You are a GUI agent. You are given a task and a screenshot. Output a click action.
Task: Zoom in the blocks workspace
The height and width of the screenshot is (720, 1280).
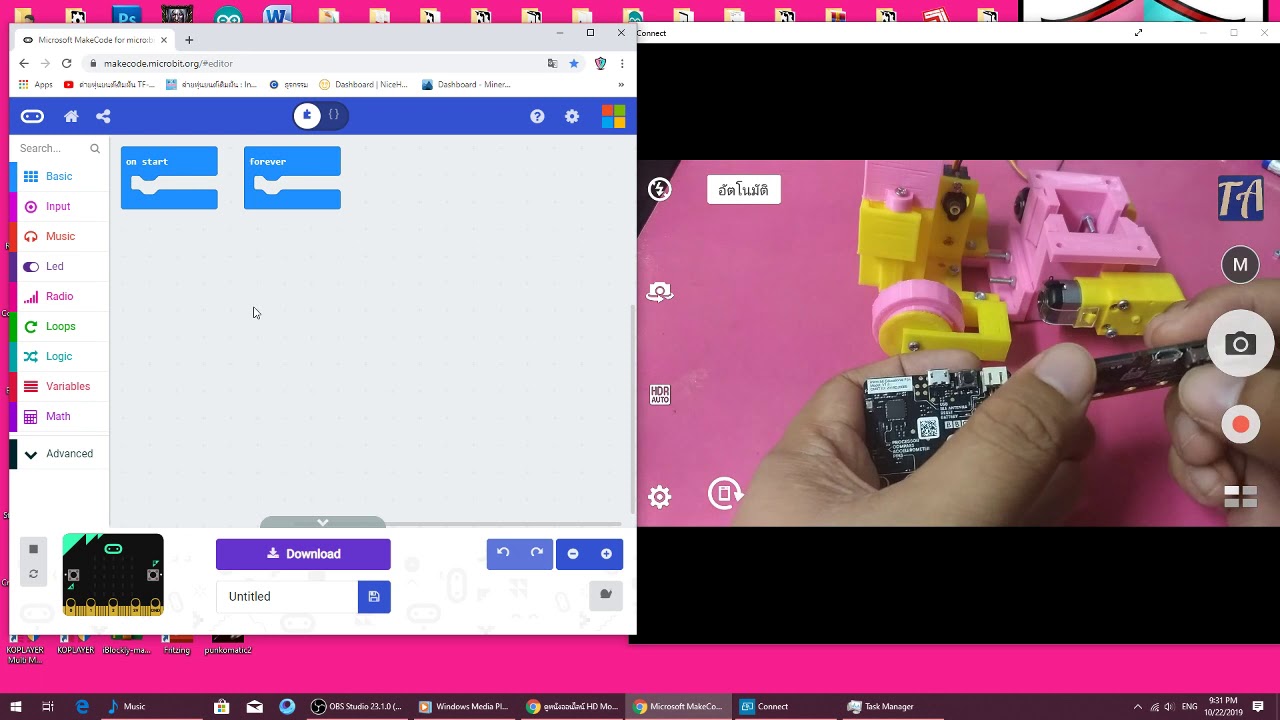tap(606, 554)
